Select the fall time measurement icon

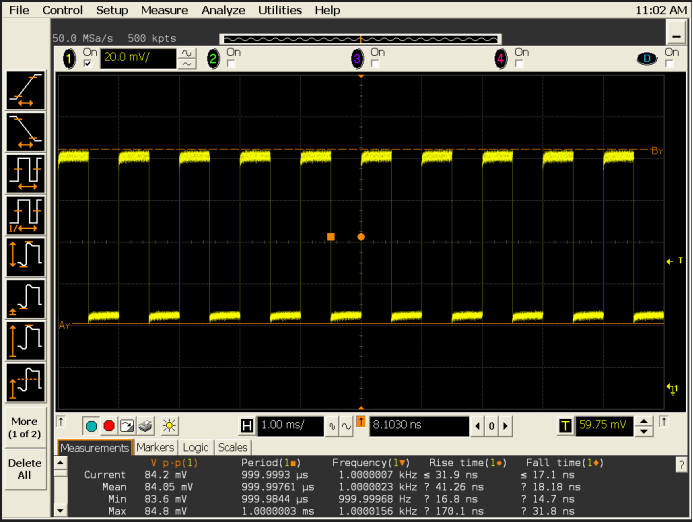click(26, 132)
